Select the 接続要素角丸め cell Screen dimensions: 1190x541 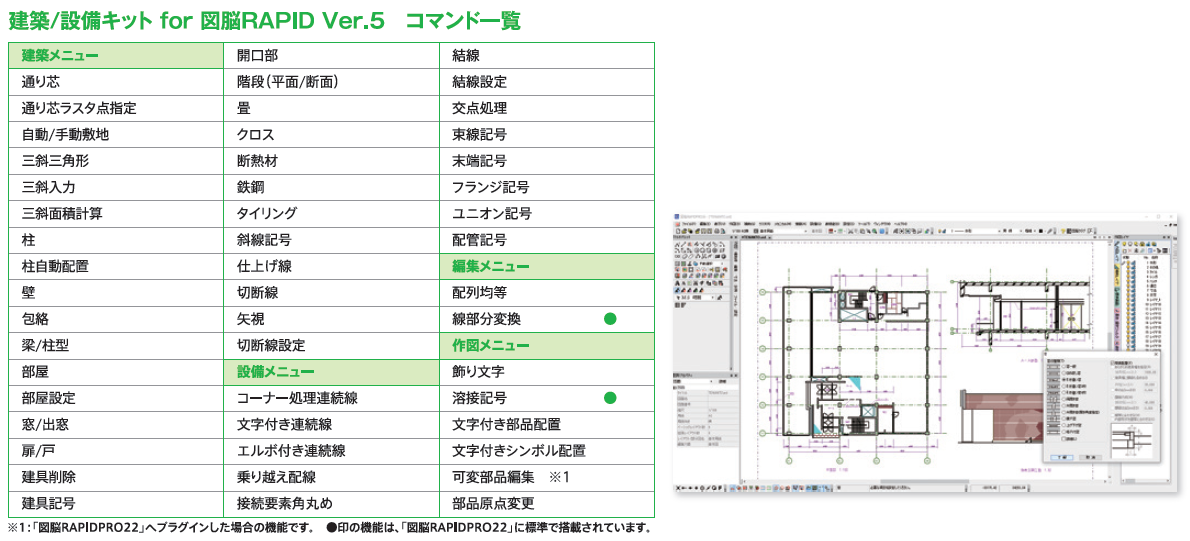click(331, 504)
